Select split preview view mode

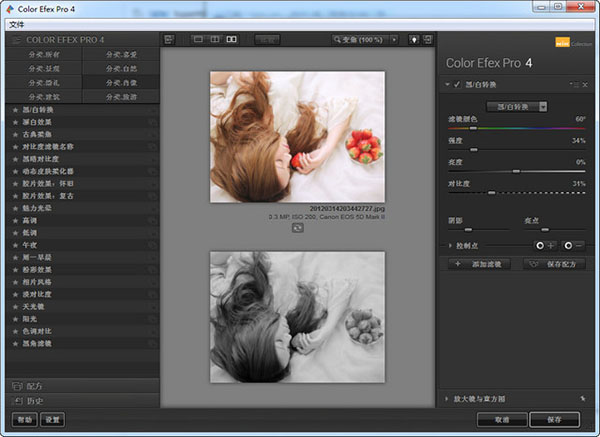(x=214, y=39)
